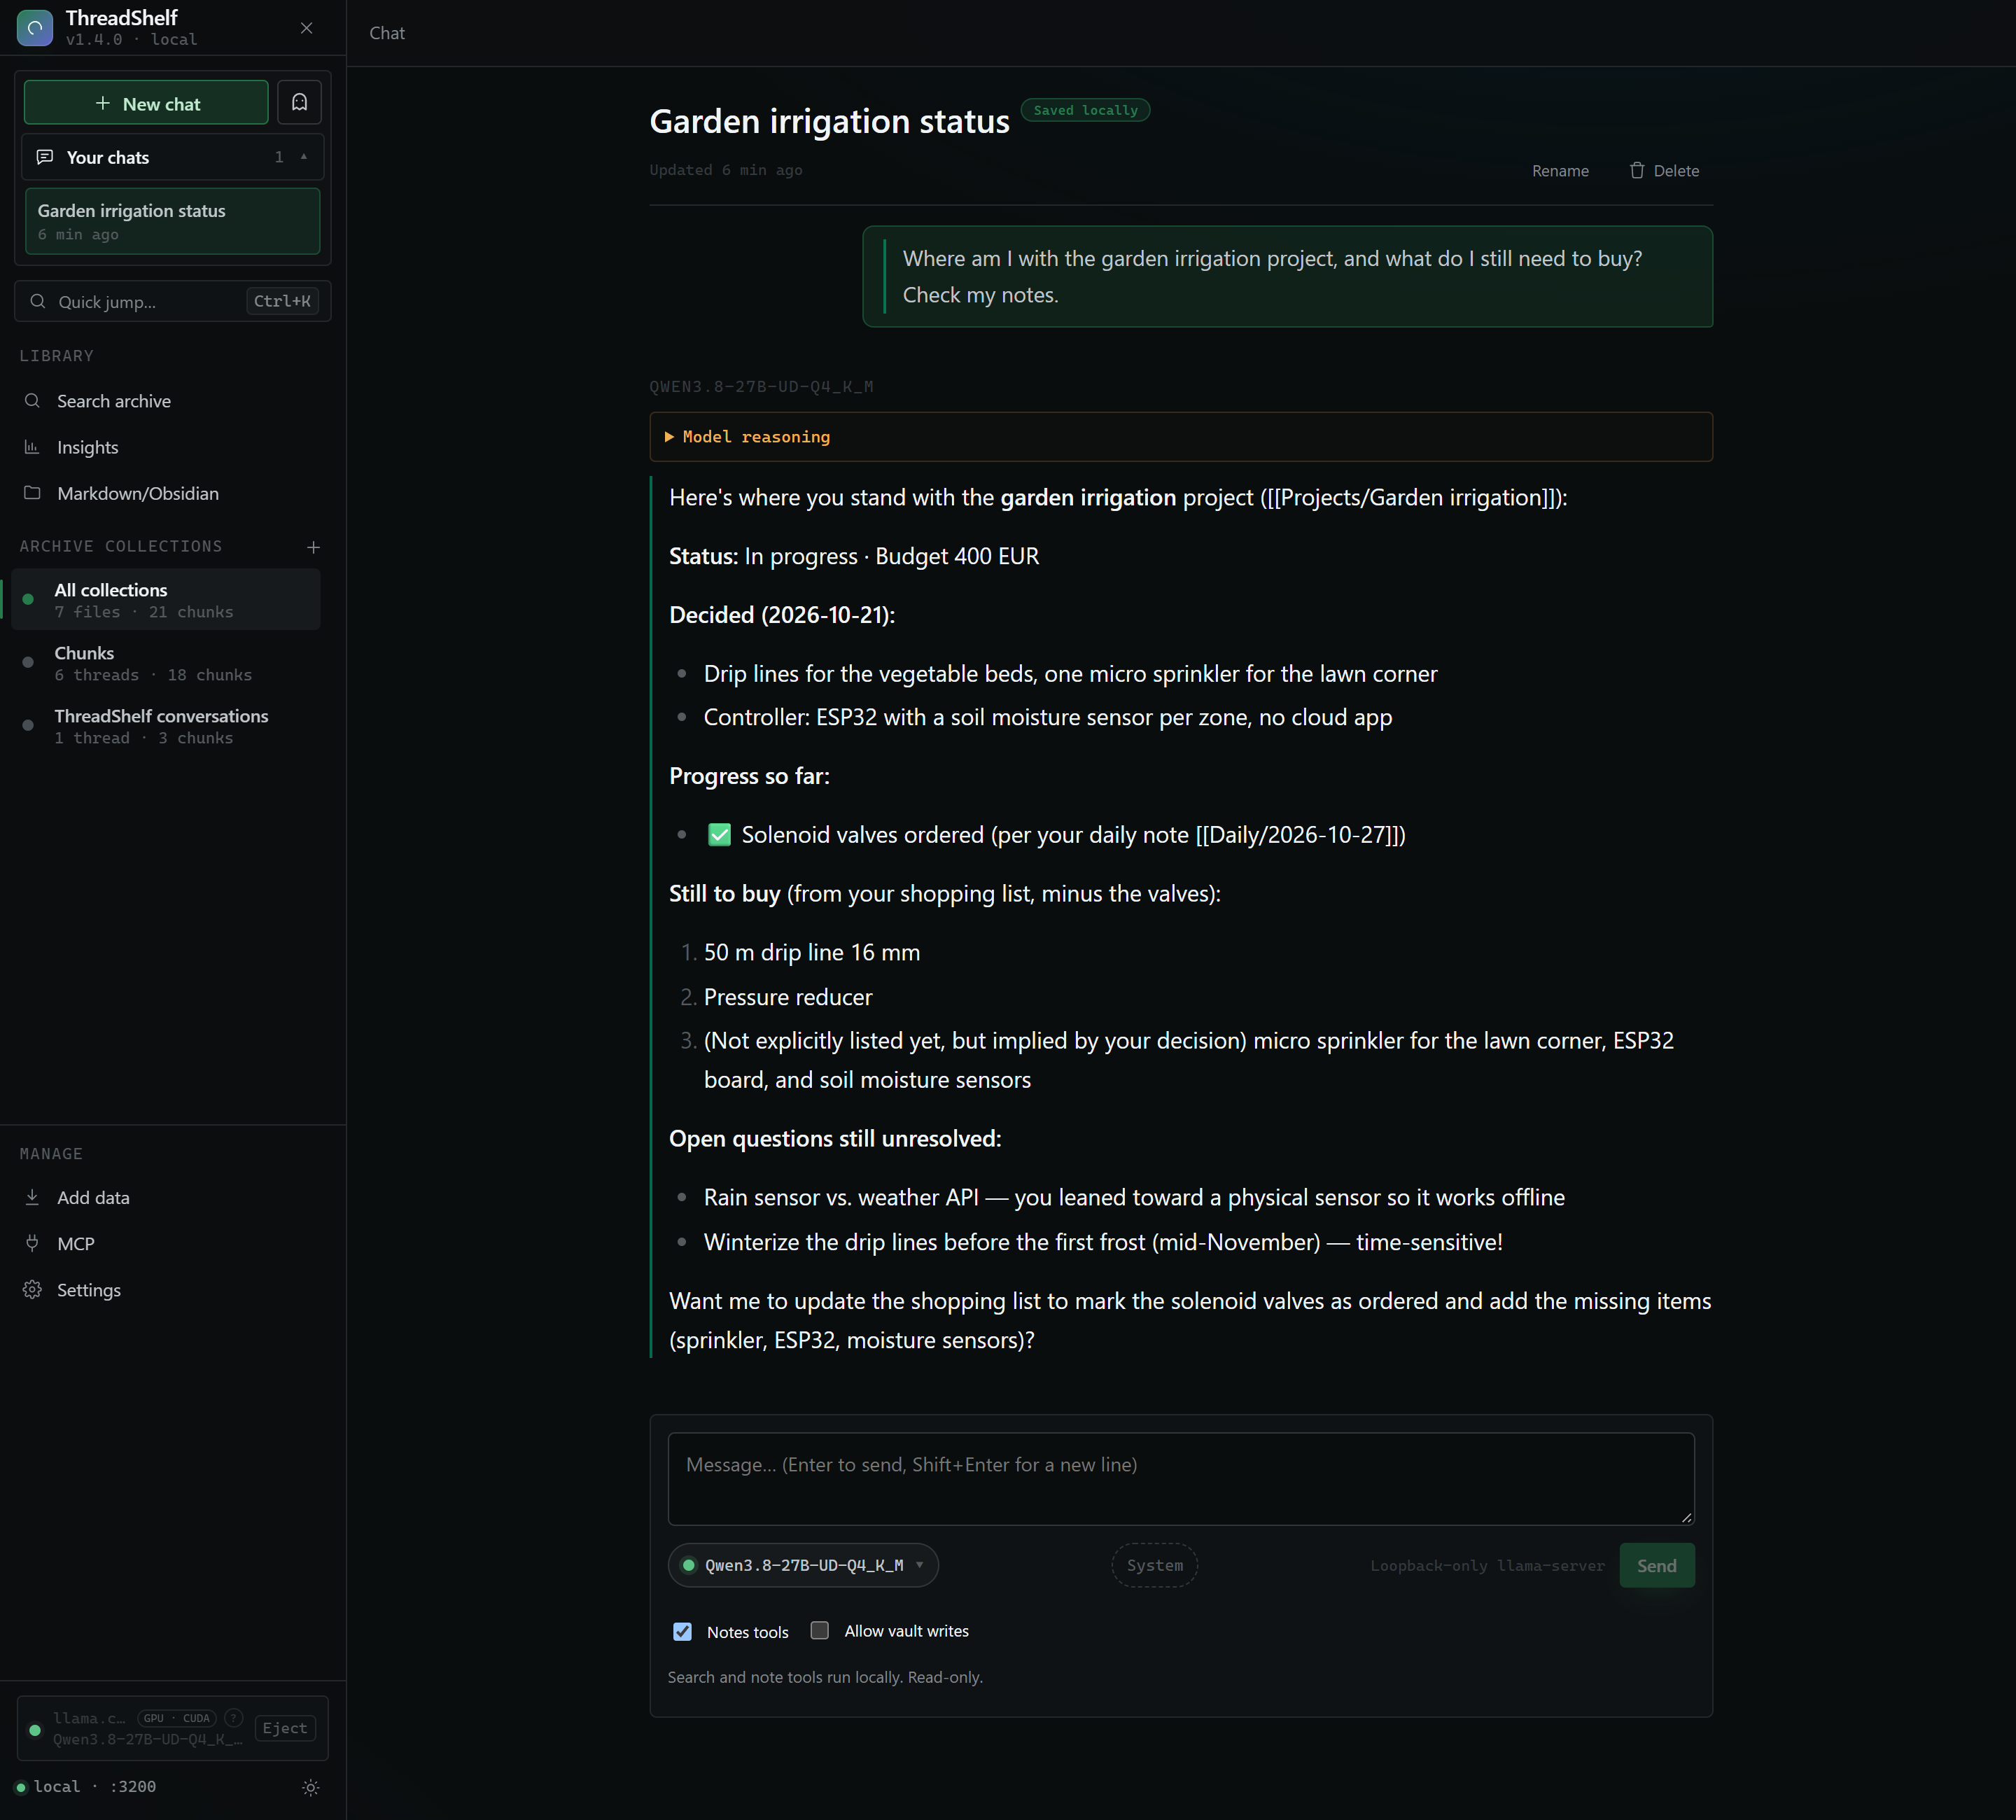This screenshot has width=2016, height=1820.
Task: Enable Allow vault writes checkbox
Action: click(x=820, y=1631)
